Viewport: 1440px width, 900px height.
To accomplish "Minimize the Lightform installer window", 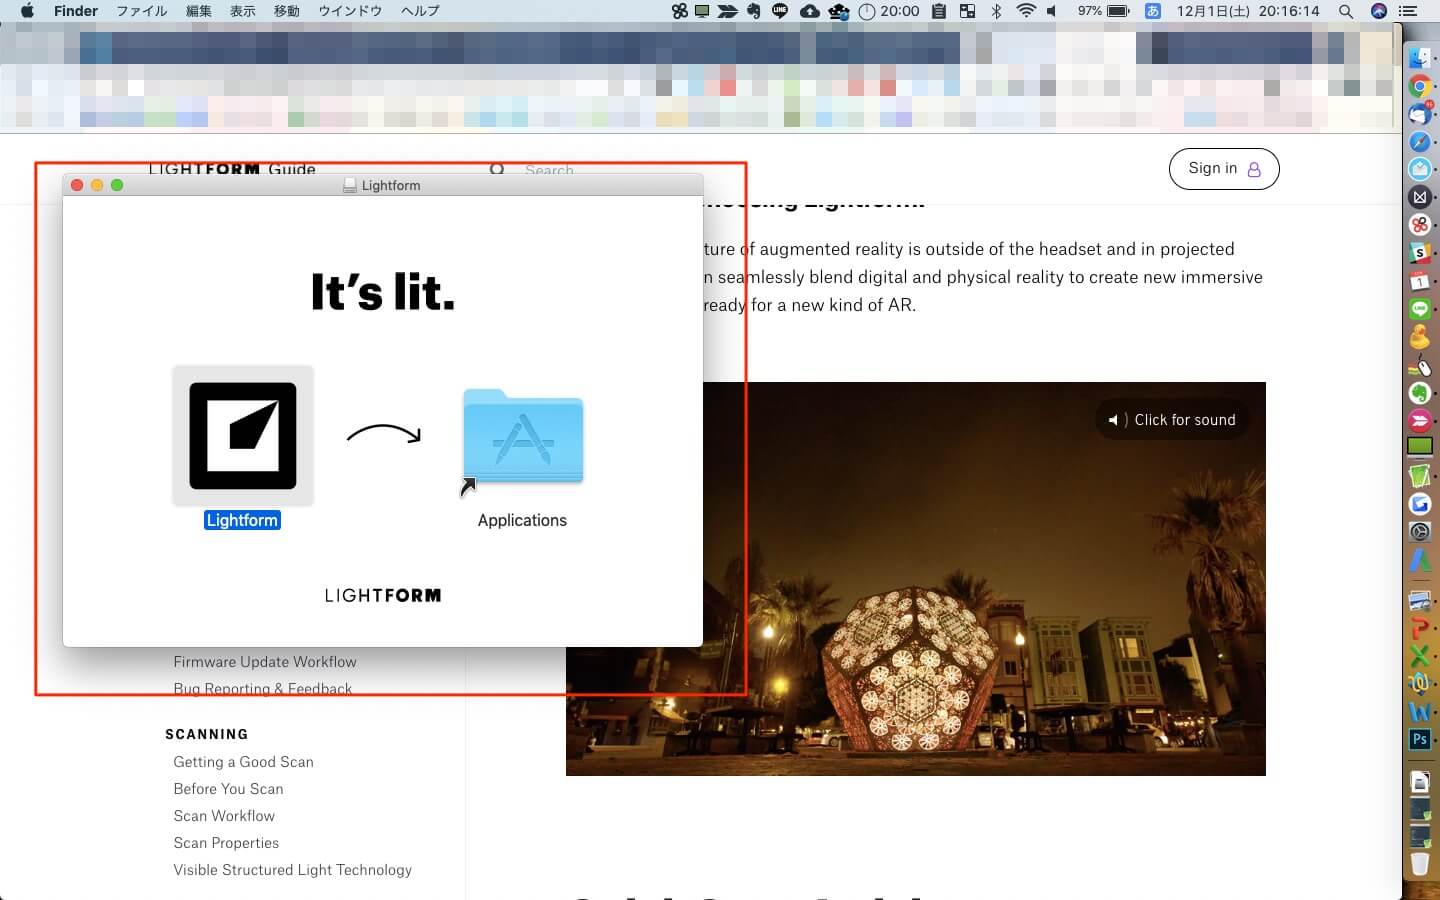I will click(97, 185).
